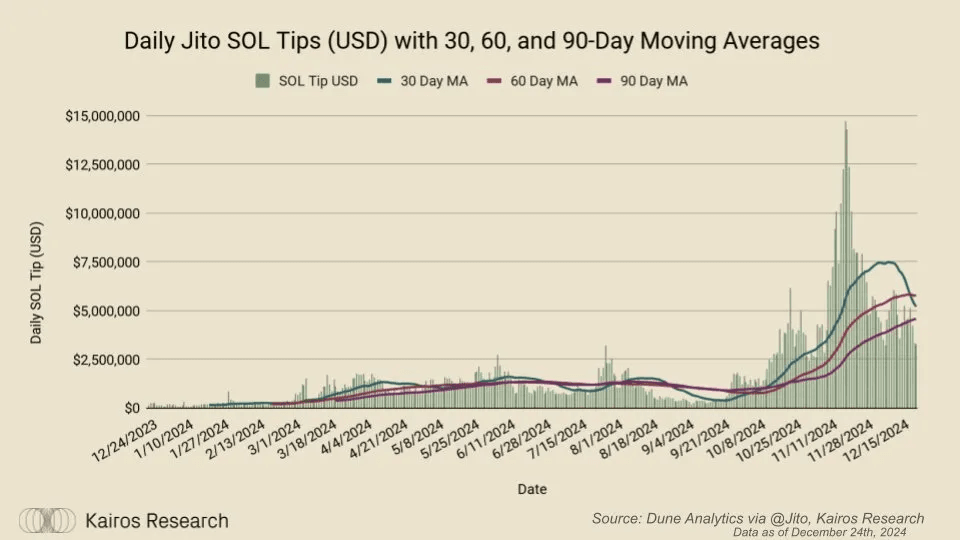
Task: Click the SOL Tip USD legend swatch
Action: [x=263, y=81]
